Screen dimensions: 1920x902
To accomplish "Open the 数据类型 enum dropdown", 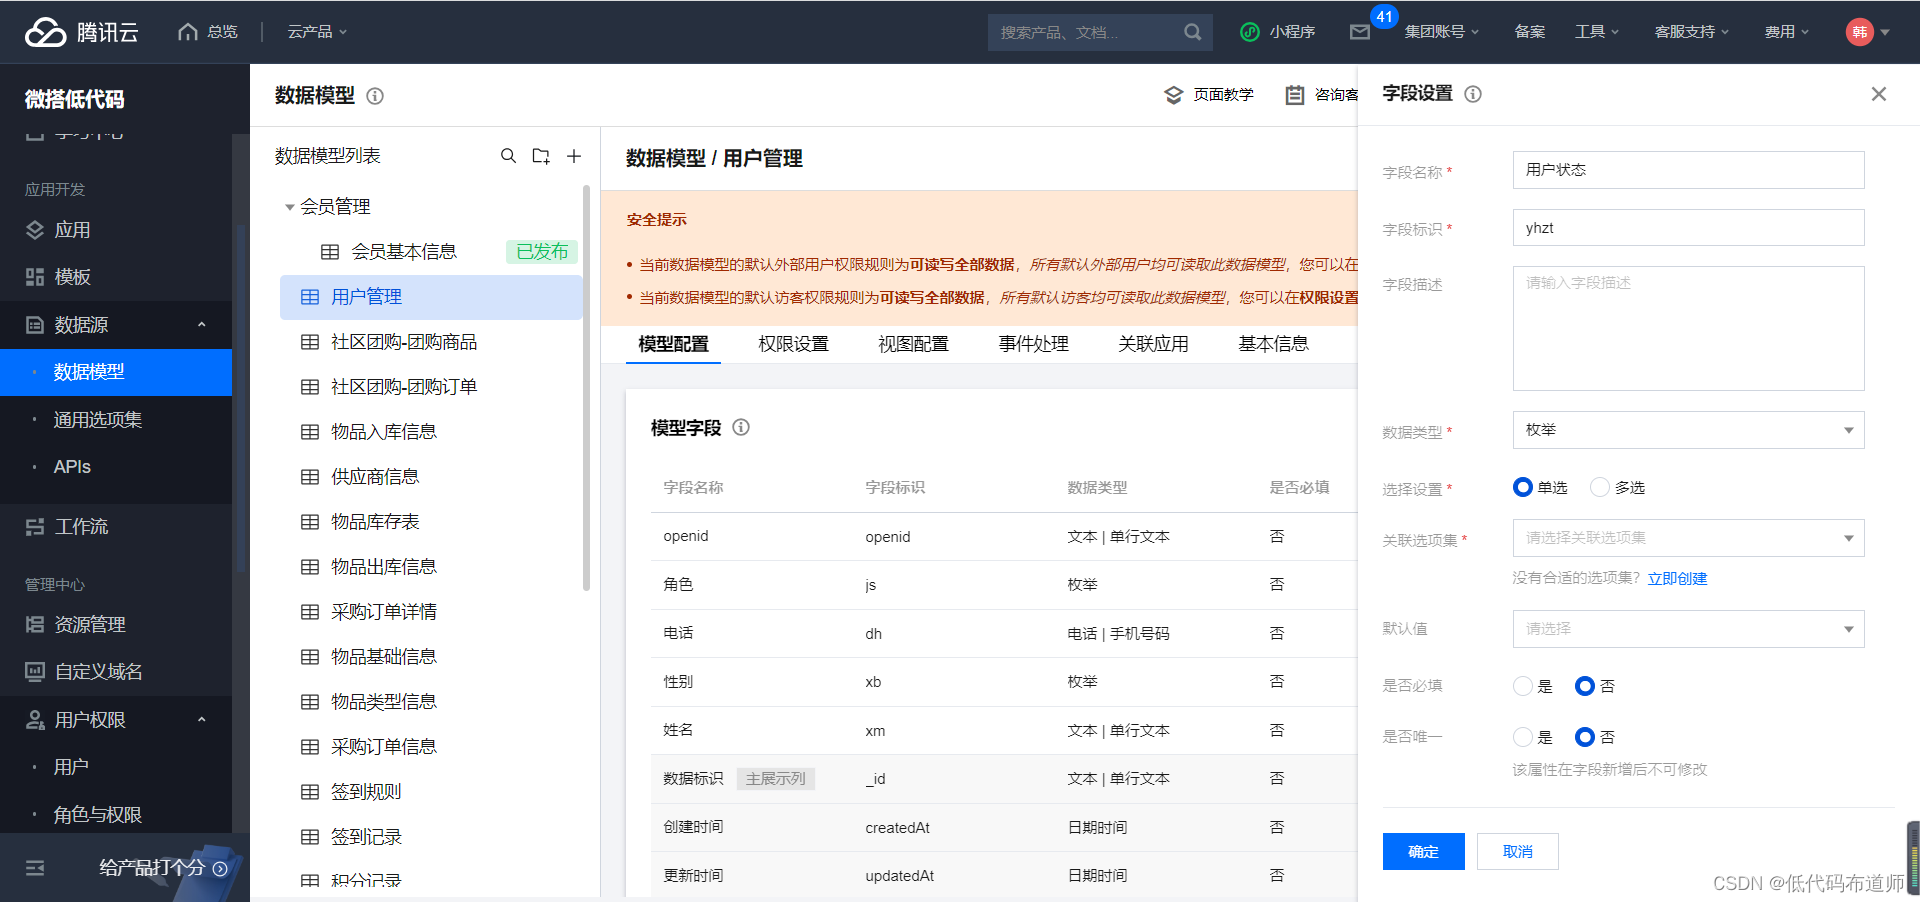I will pyautogui.click(x=1687, y=430).
